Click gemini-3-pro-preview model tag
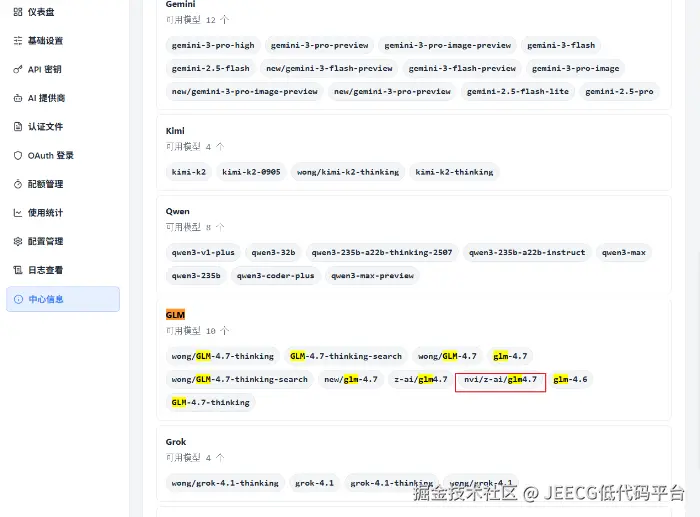Screen dimensions: 700x517 click(320, 45)
